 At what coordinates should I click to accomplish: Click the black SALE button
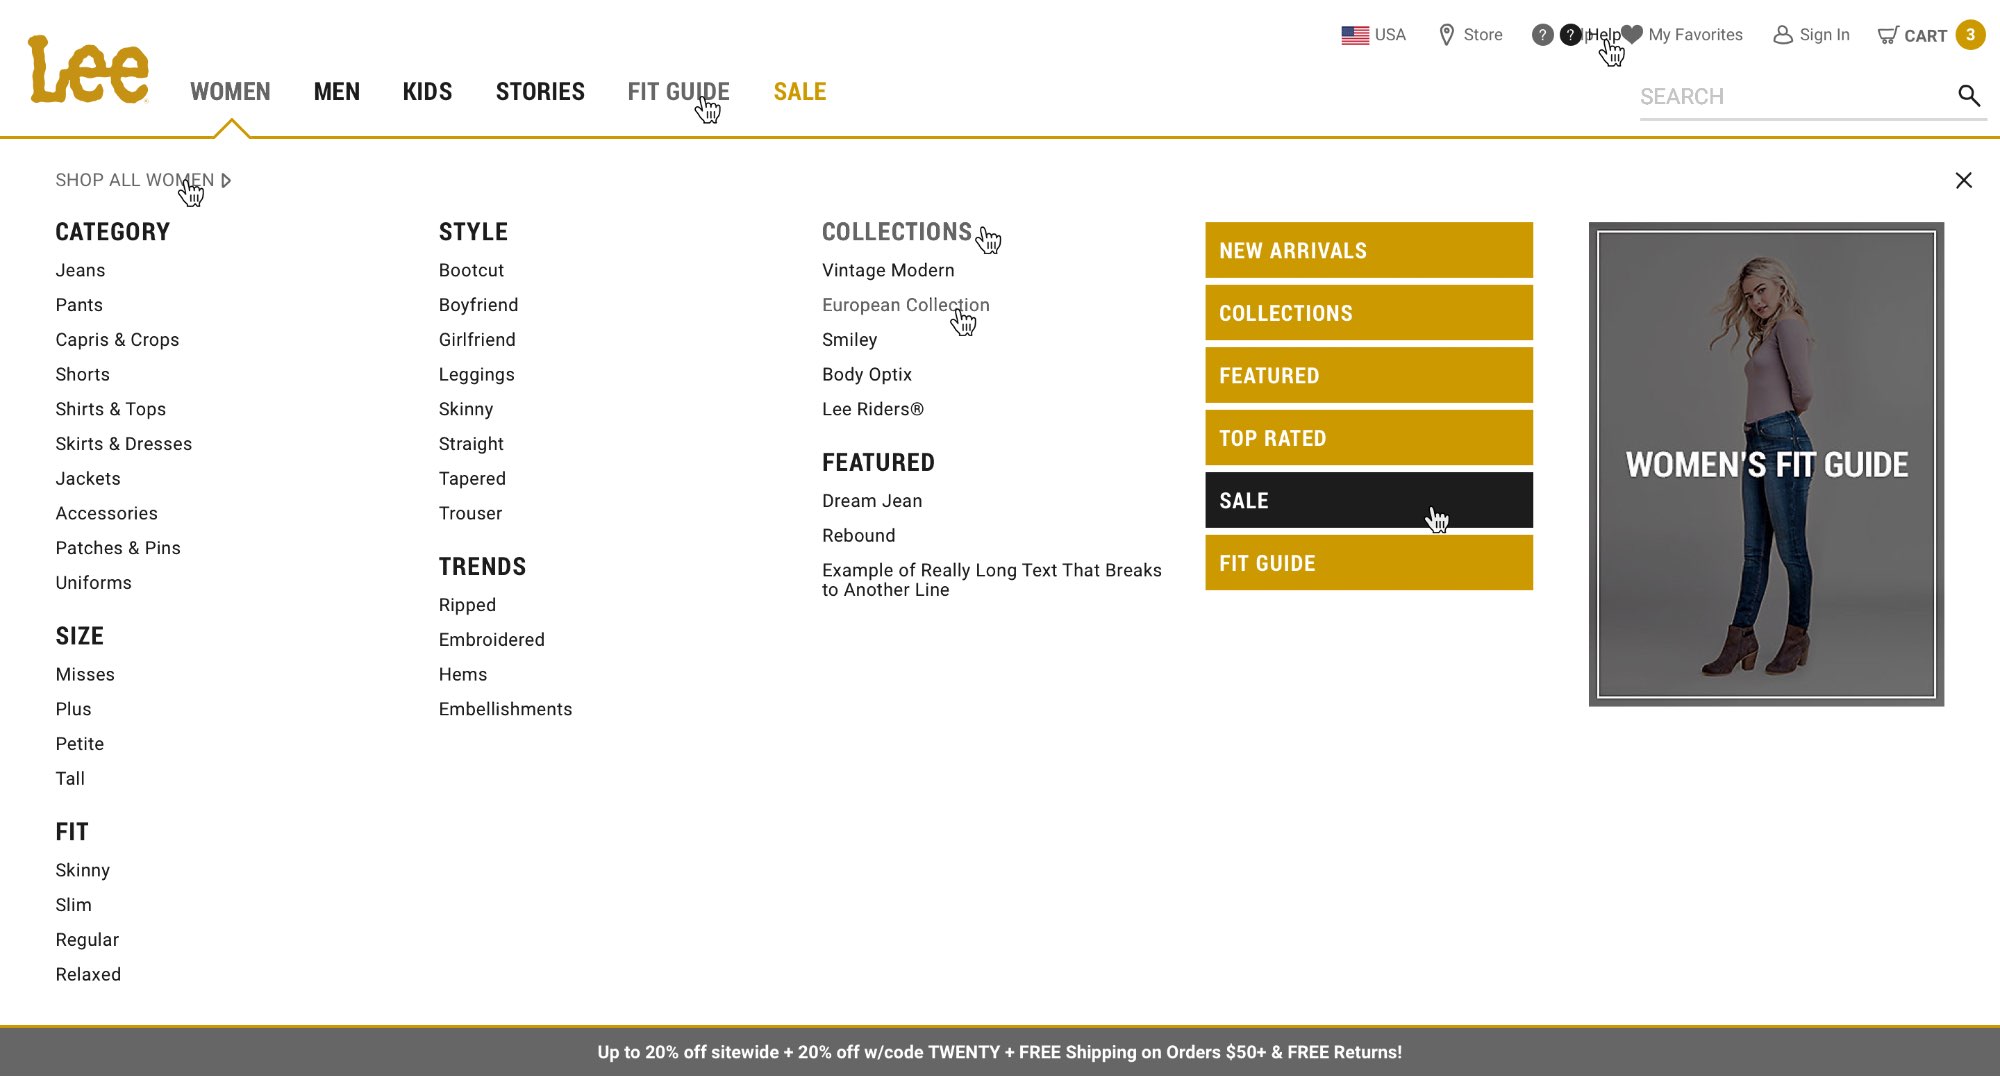point(1368,500)
